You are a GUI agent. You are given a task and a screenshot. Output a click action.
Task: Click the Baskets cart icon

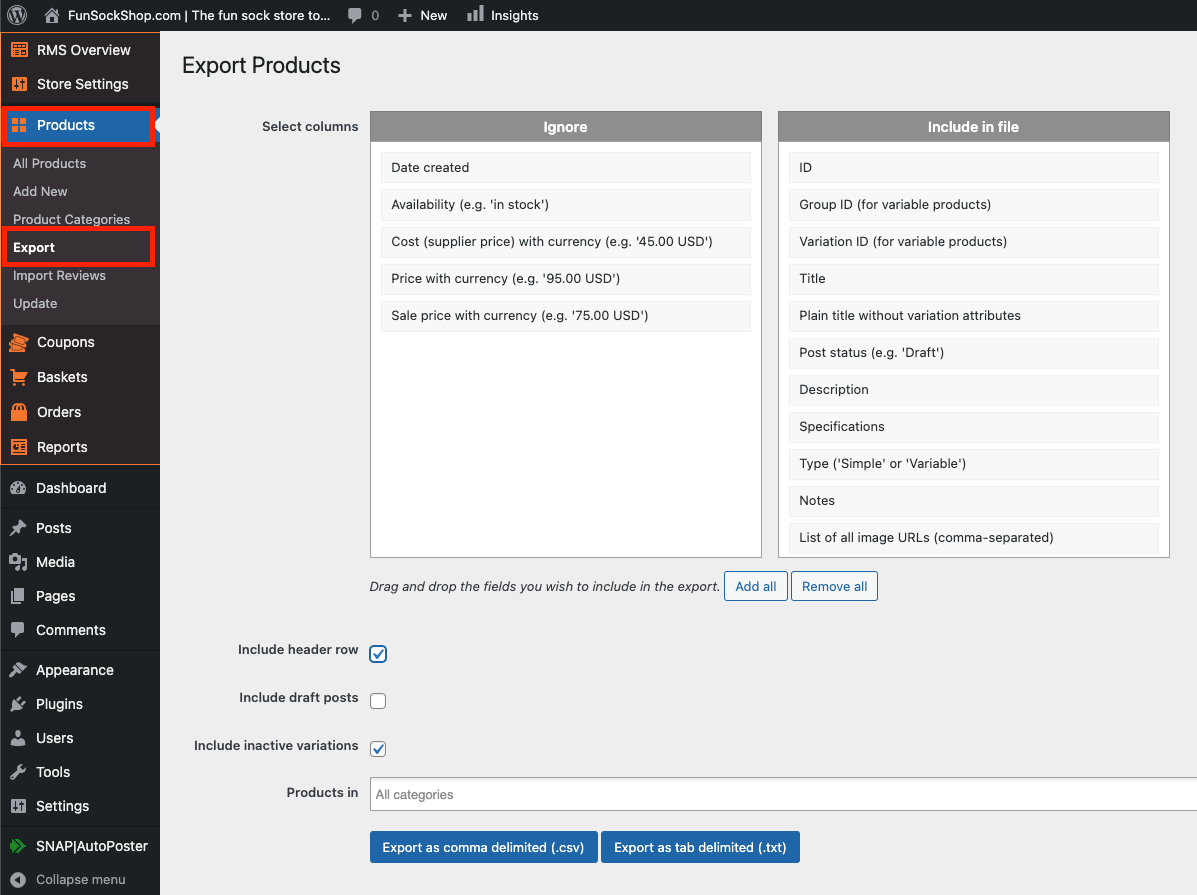pyautogui.click(x=19, y=377)
